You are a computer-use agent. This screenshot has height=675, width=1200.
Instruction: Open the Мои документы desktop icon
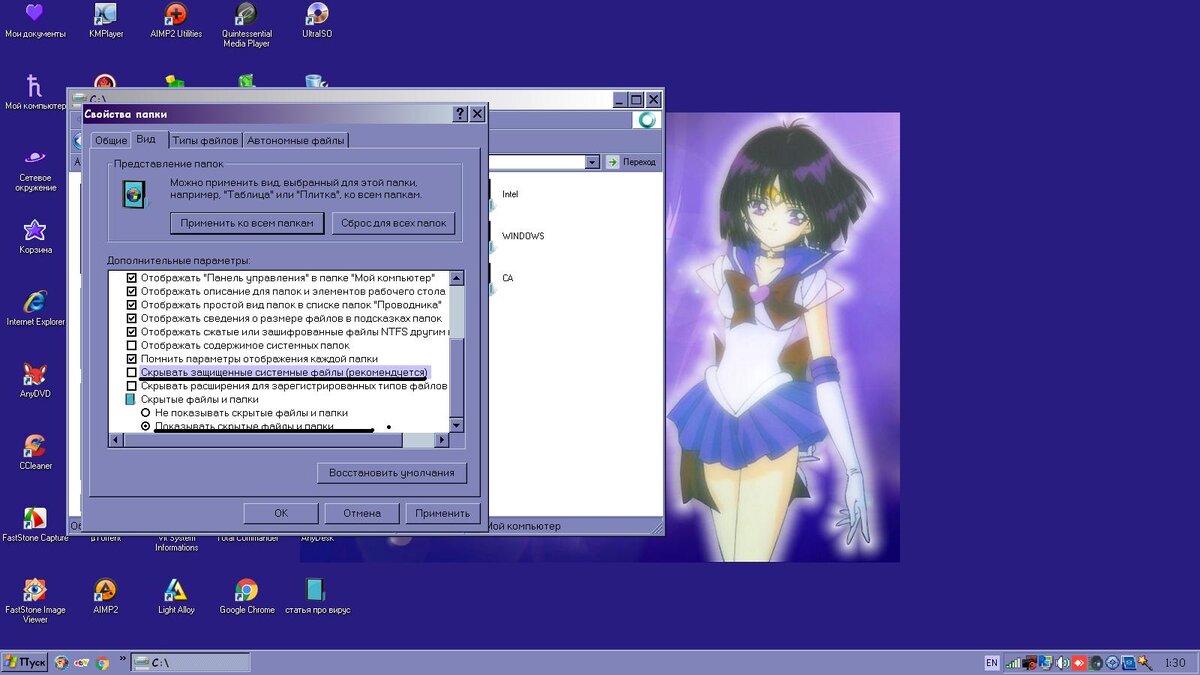tap(35, 21)
